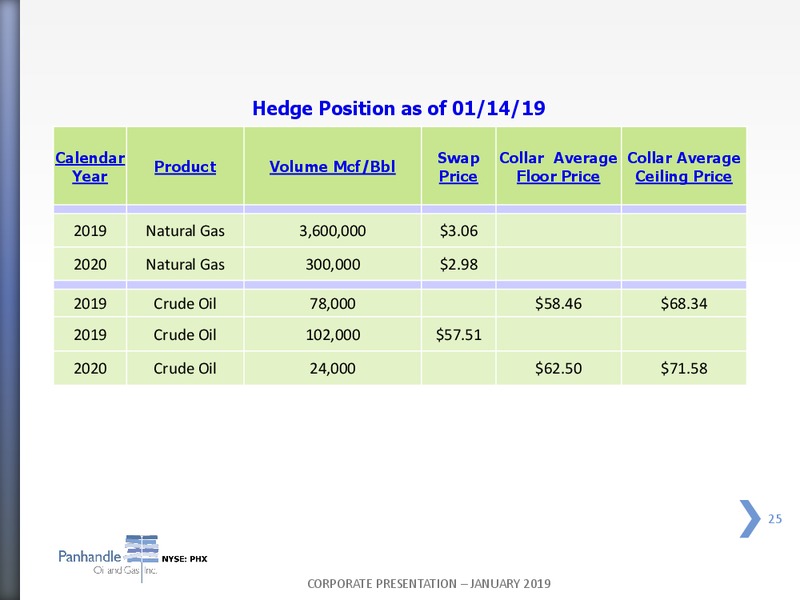Select Natural Gas in the 3,600,000 row

pyautogui.click(x=185, y=231)
